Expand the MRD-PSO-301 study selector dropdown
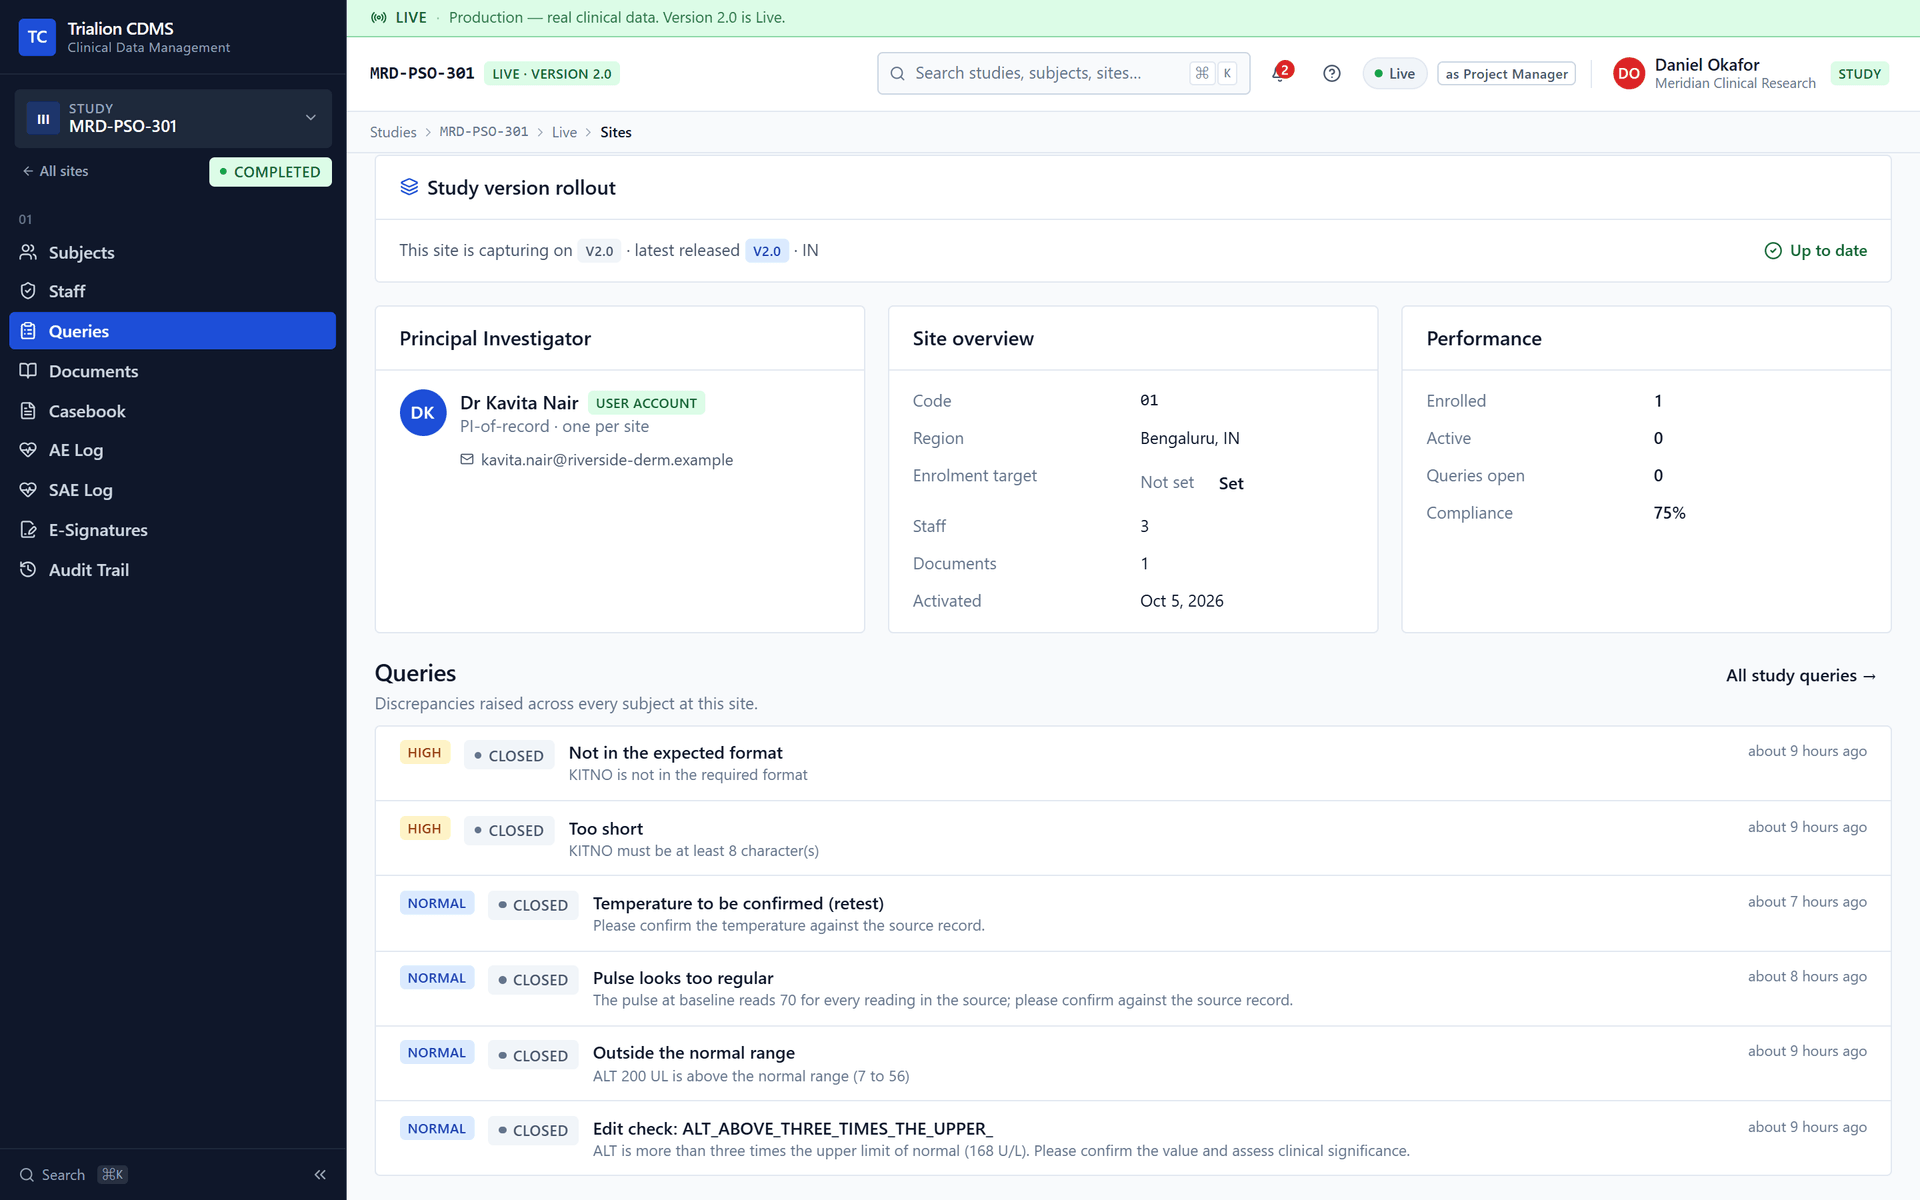 tap(173, 118)
